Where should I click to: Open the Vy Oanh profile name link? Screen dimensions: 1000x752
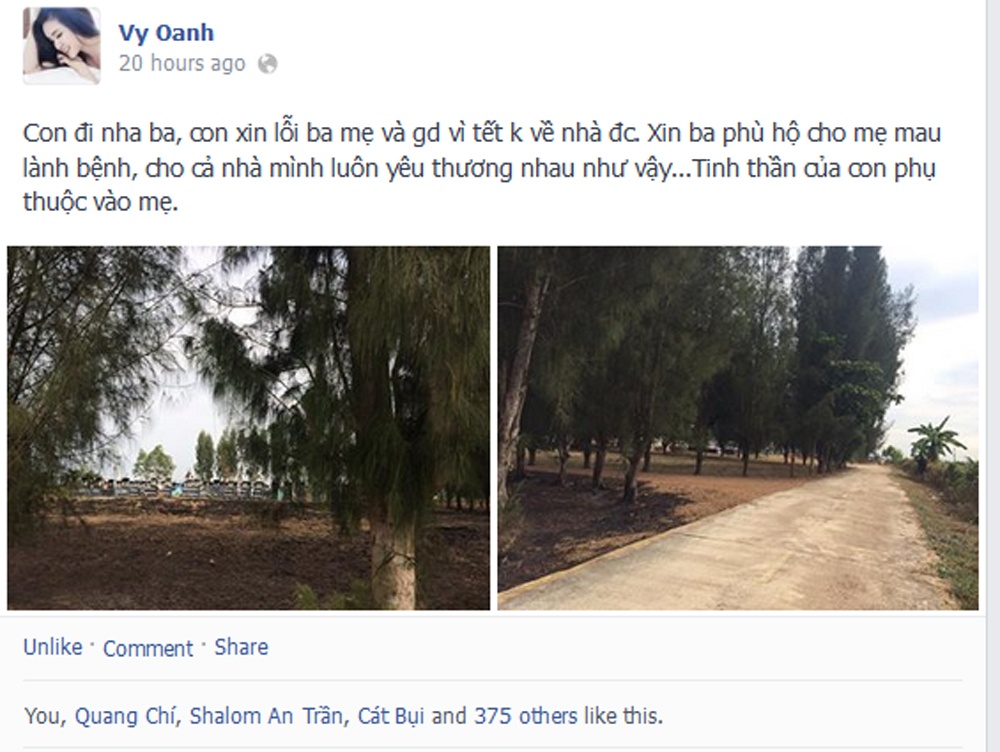pos(166,33)
